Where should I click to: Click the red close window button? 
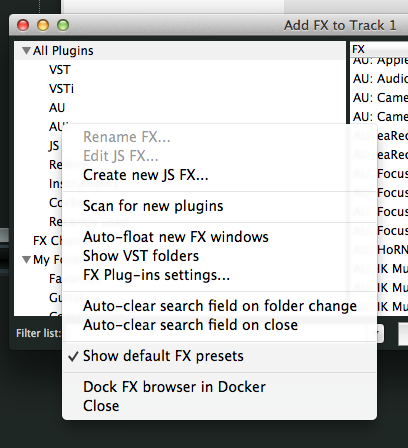coord(23,25)
